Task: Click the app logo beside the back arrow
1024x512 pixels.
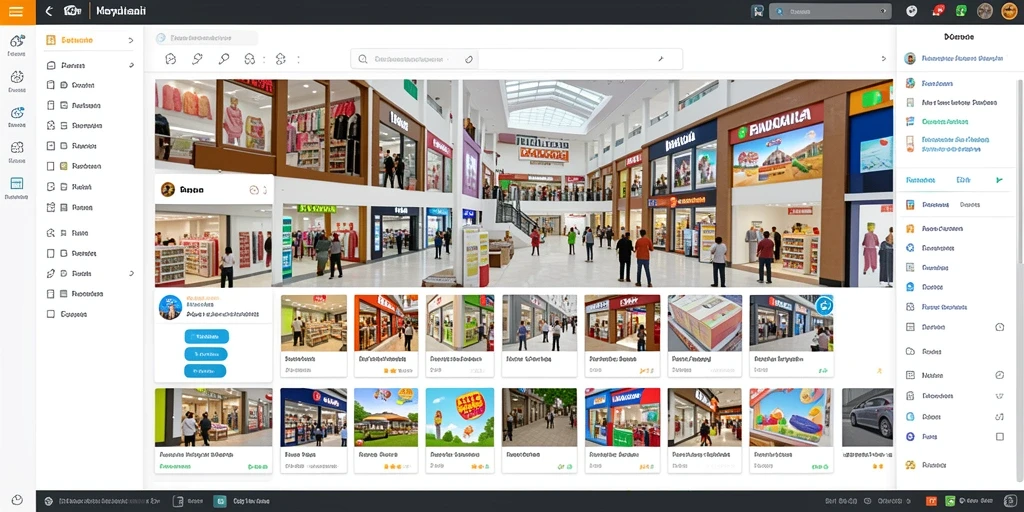Action: [x=72, y=11]
